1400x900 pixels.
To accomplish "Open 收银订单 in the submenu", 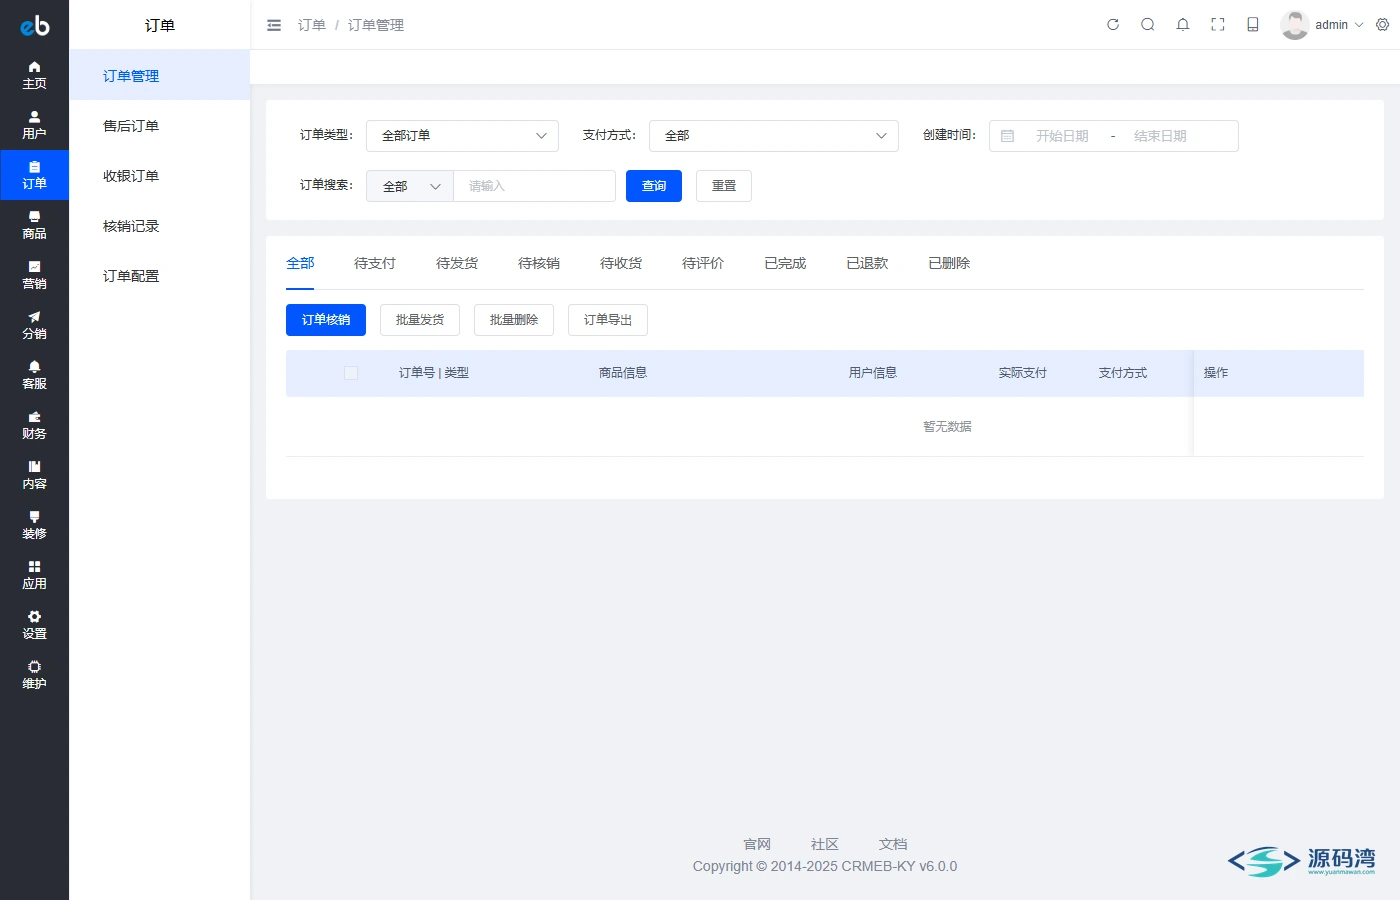I will click(x=160, y=176).
